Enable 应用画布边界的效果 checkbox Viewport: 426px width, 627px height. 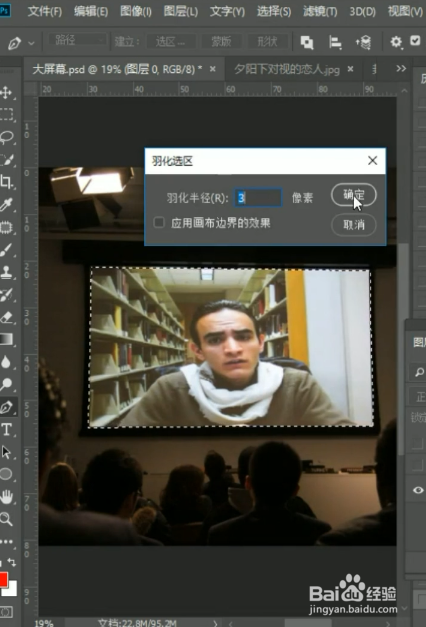(159, 222)
